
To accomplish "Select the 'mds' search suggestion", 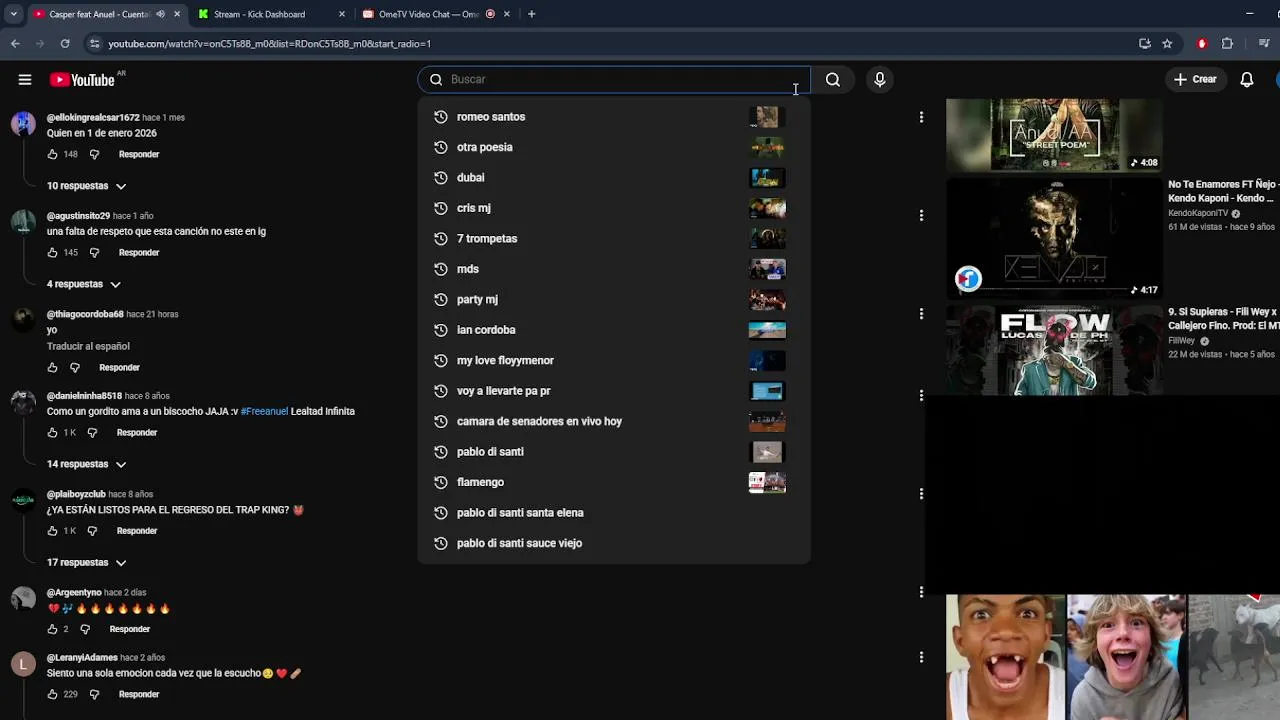I will 614,269.
